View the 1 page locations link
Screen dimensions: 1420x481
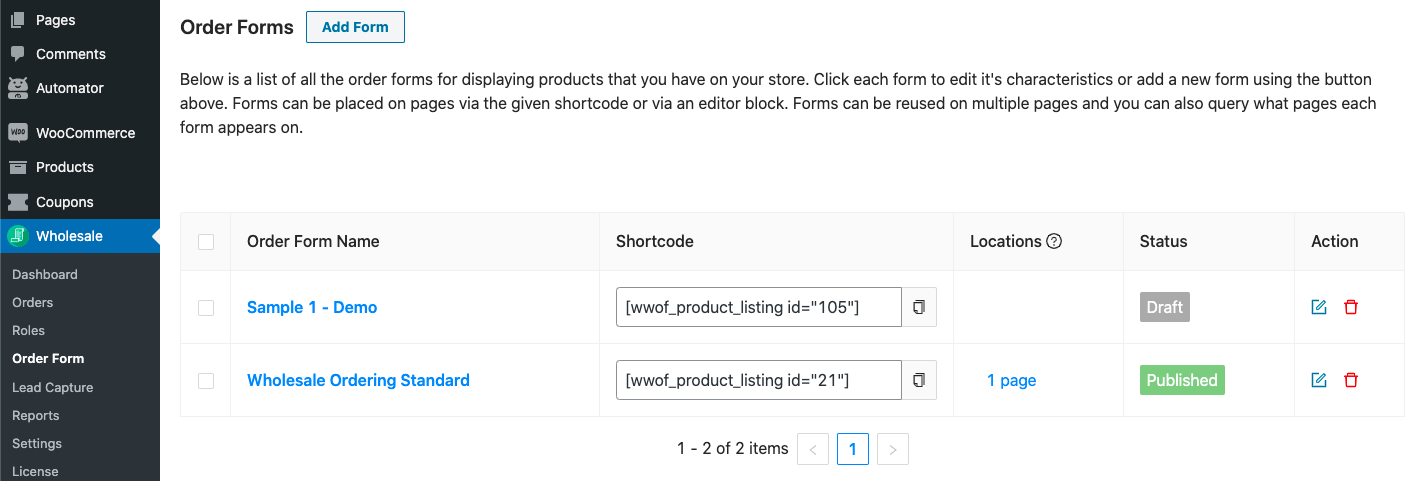coord(1011,380)
